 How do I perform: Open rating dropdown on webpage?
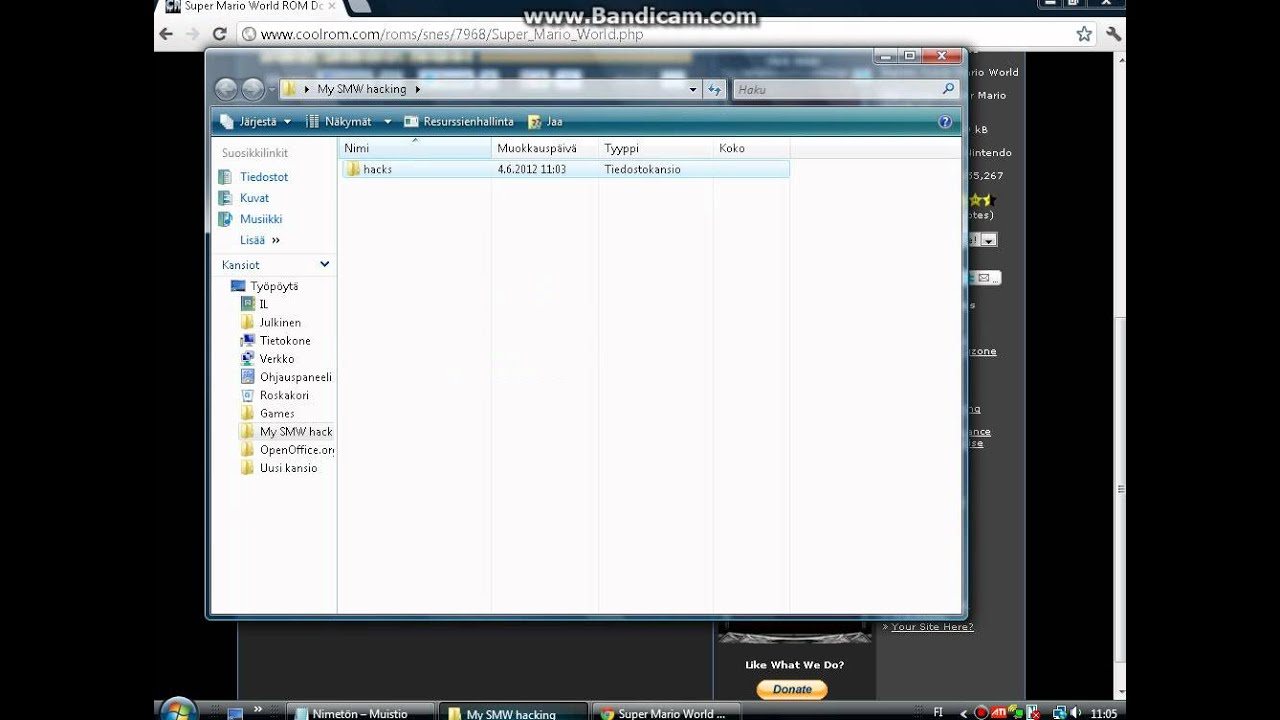(988, 240)
